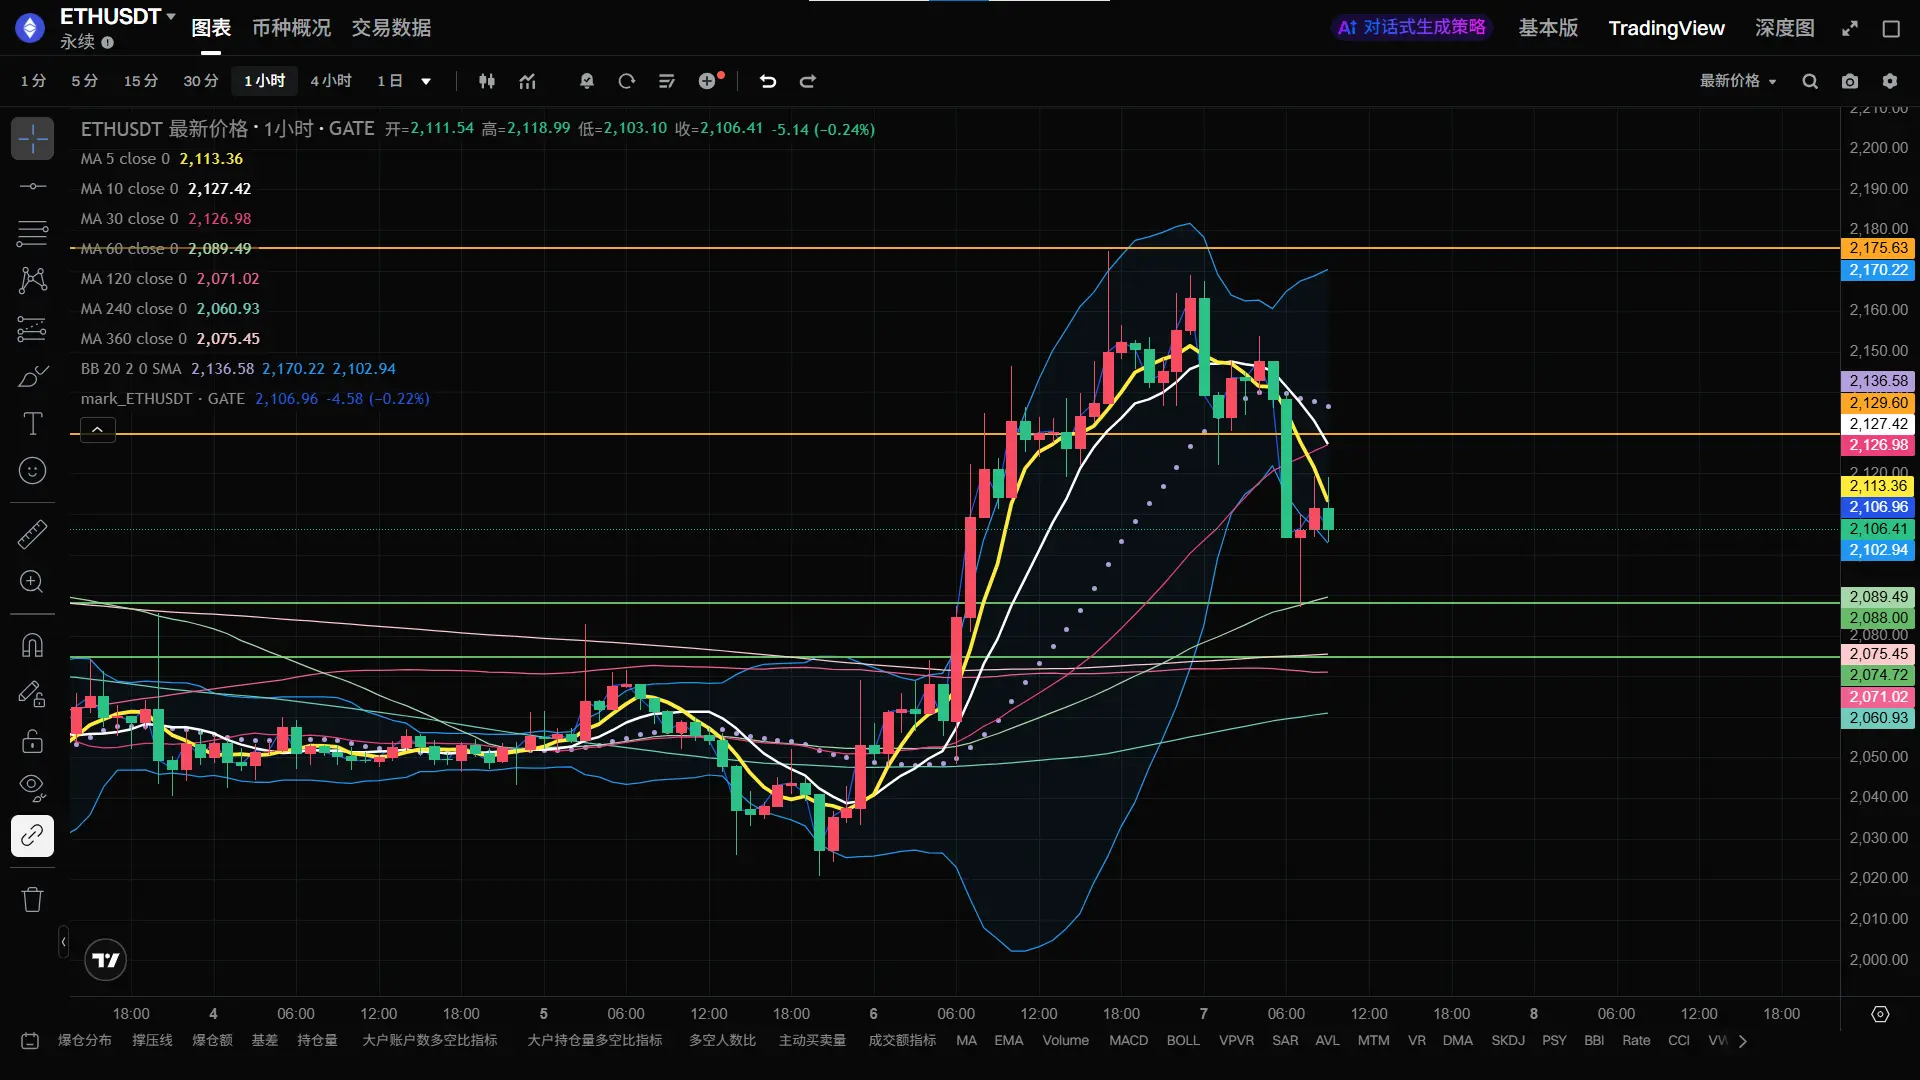Toggle lock all drawing tools
The height and width of the screenshot is (1080, 1920).
click(32, 741)
